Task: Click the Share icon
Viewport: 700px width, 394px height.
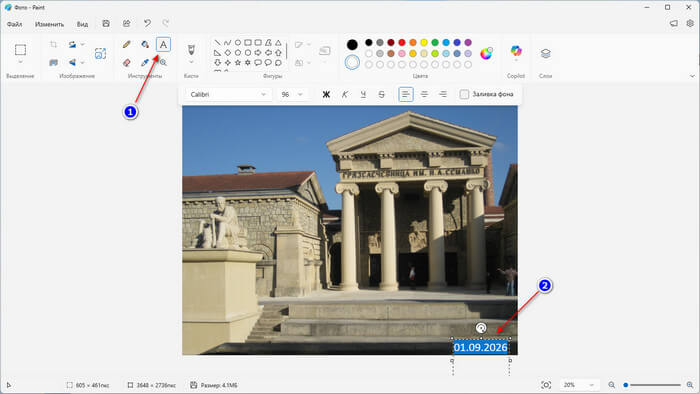Action: click(127, 24)
